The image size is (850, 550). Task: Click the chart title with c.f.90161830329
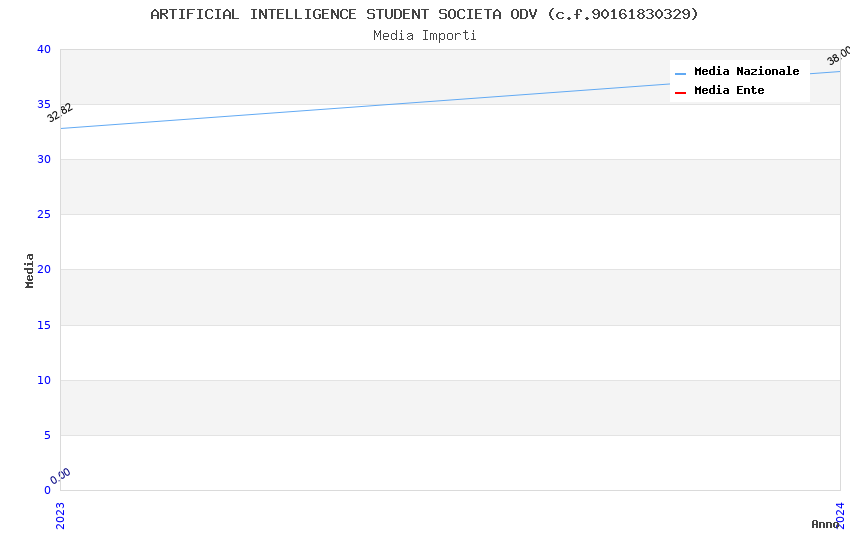tap(425, 14)
